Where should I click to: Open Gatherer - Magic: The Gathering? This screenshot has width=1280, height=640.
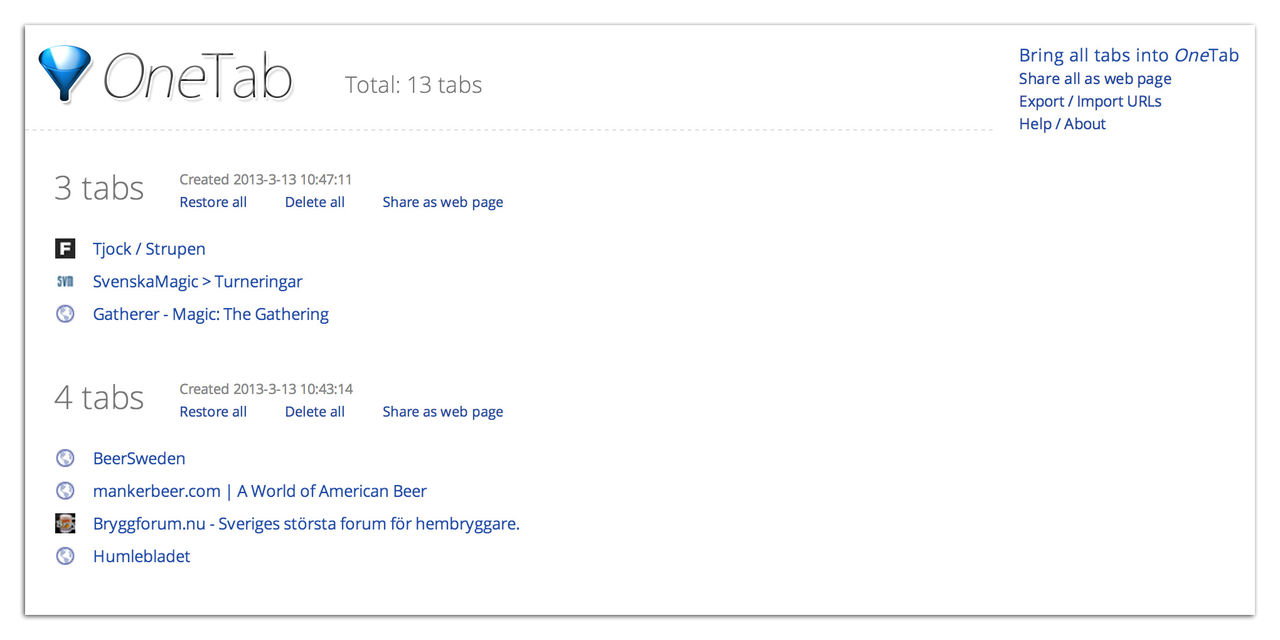210,313
